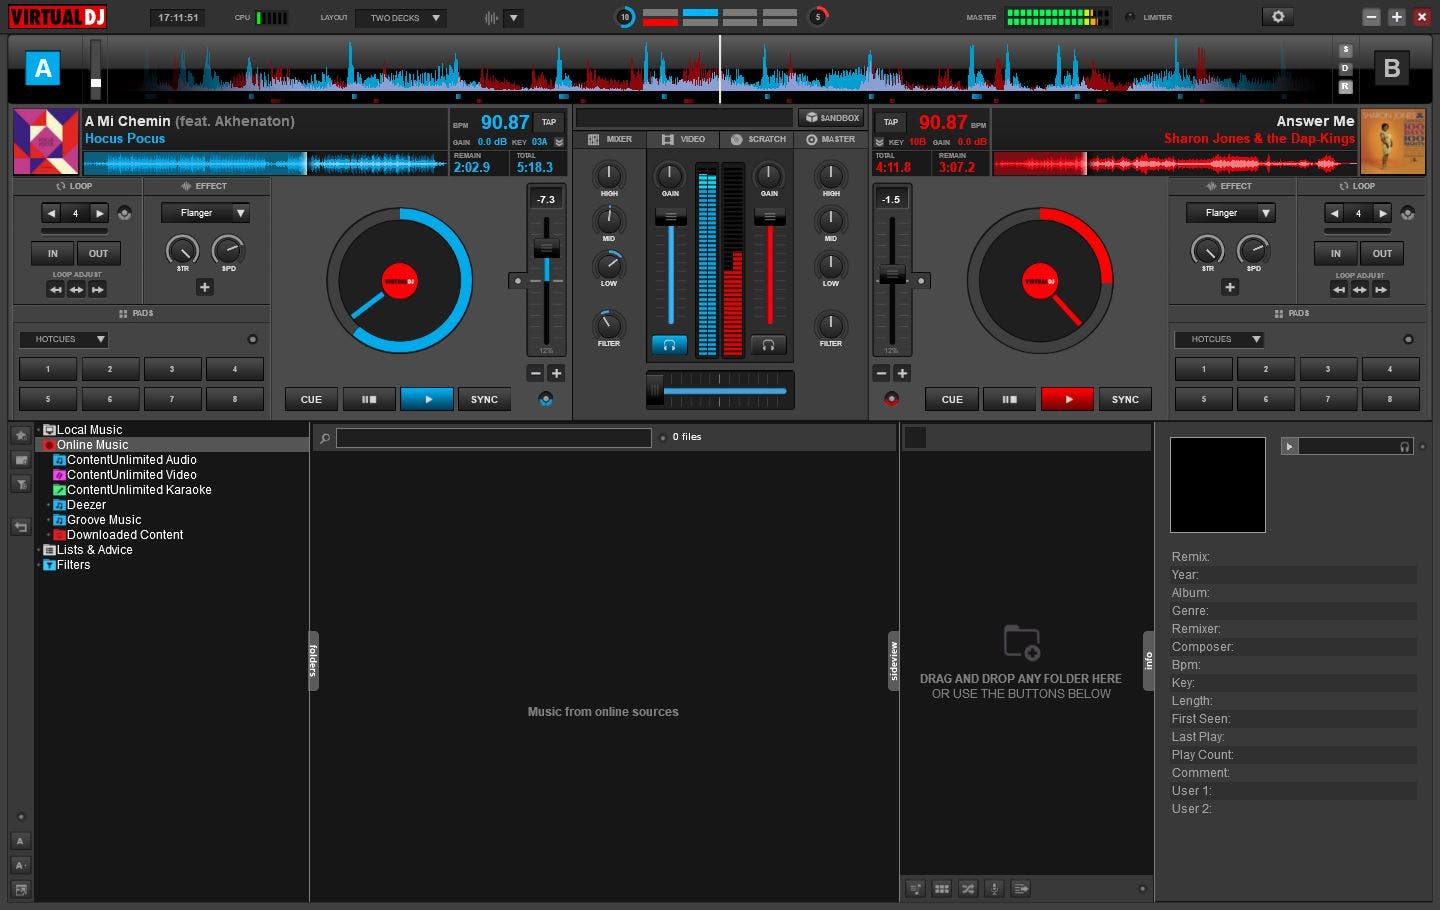Image resolution: width=1440 pixels, height=910 pixels.
Task: Toggle deck A headphone cue button
Action: pos(669,345)
